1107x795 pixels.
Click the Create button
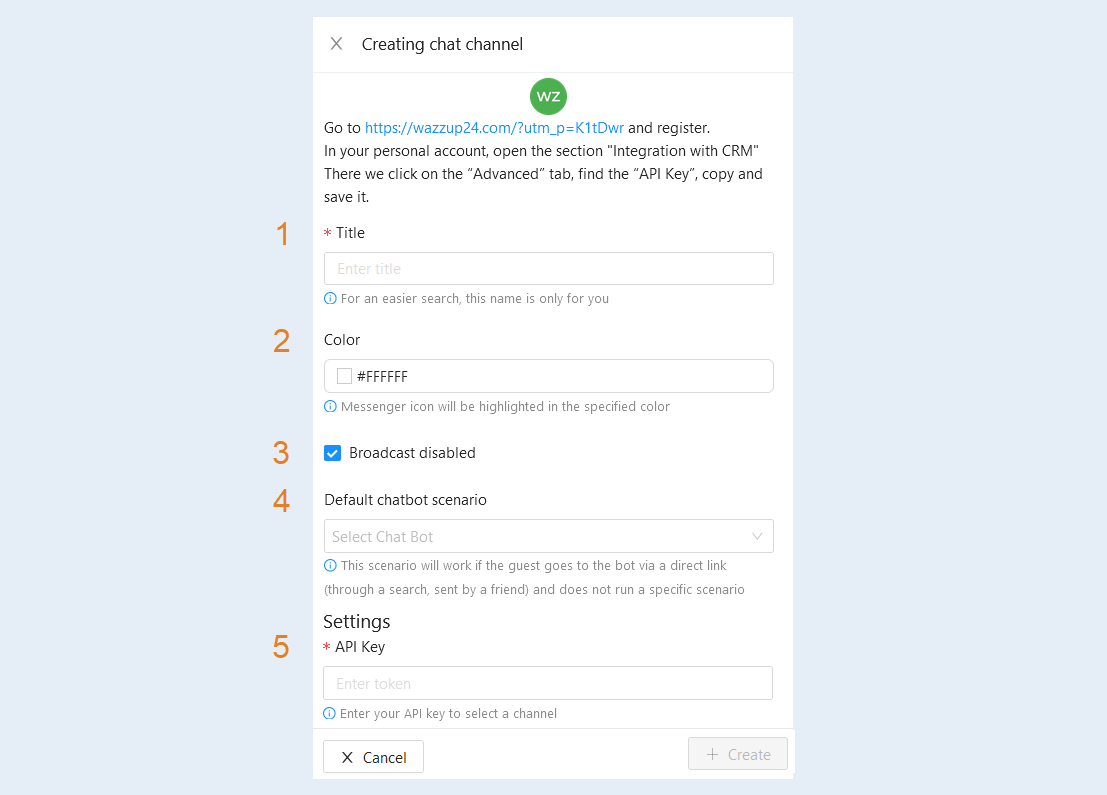coord(738,754)
